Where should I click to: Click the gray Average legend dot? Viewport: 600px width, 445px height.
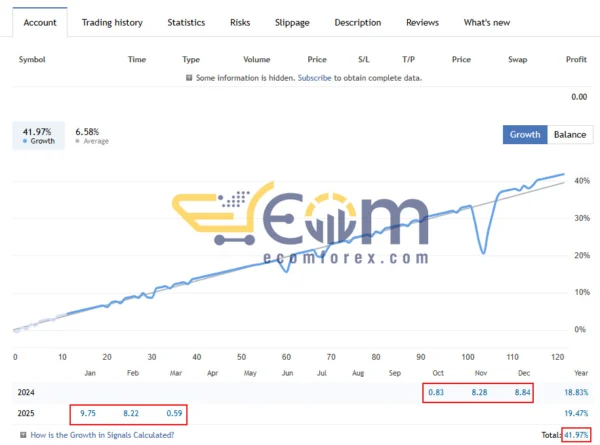point(78,141)
